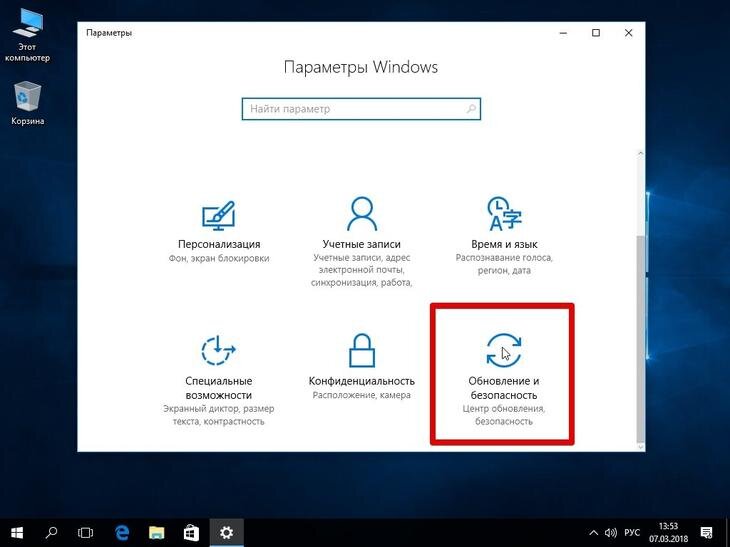Open the Windows Start button
The image size is (730, 547).
tap(17, 533)
